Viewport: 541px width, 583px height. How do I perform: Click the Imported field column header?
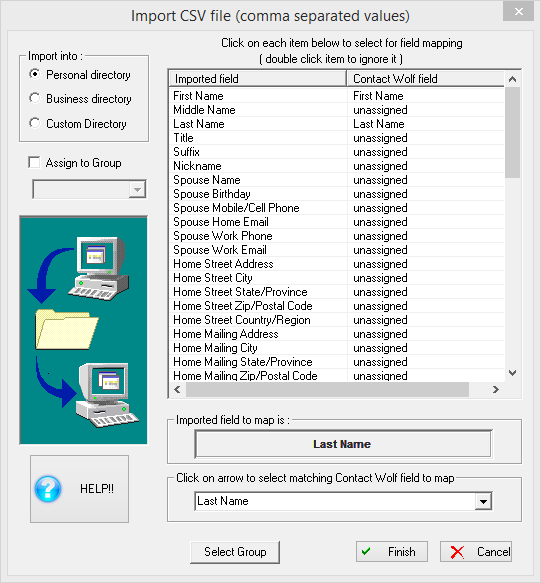(258, 79)
